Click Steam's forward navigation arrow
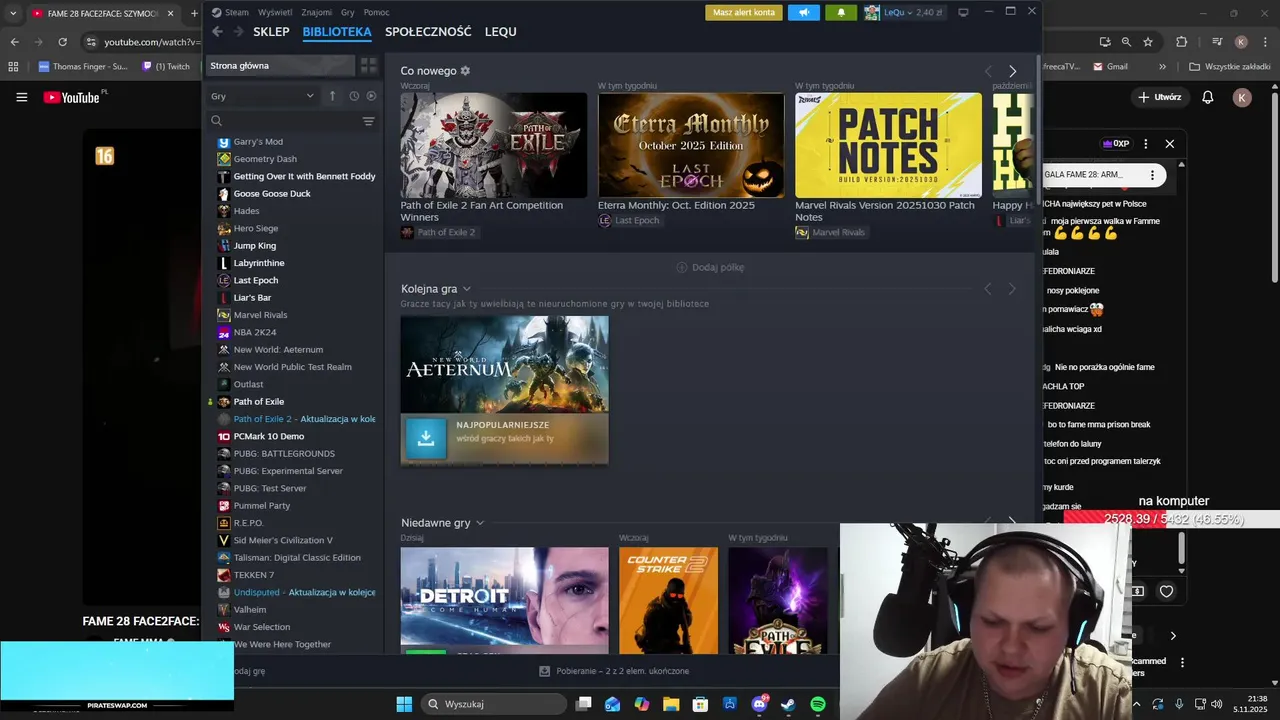 click(x=238, y=32)
